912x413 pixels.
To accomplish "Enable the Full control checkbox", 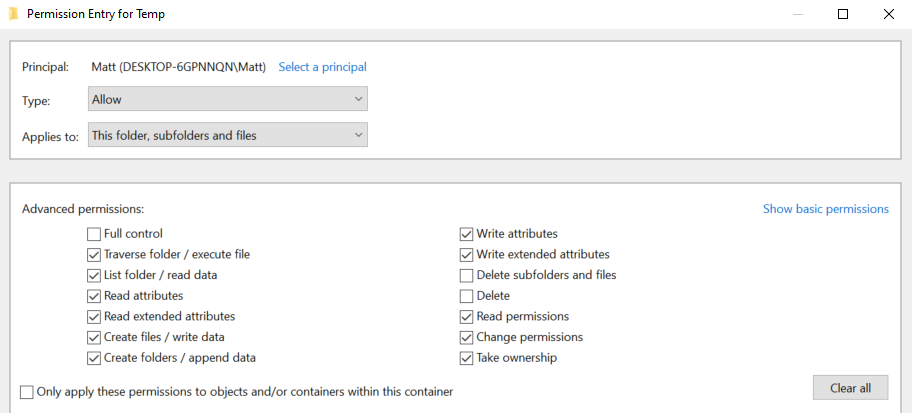I will [94, 234].
